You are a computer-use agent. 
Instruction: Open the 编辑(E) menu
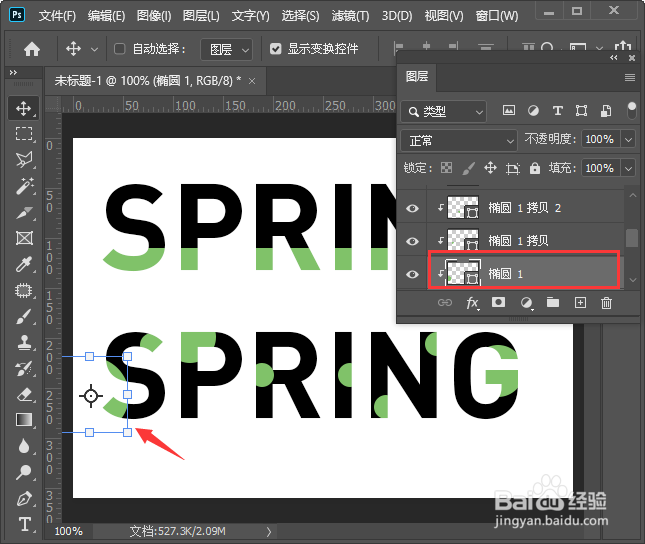(106, 16)
